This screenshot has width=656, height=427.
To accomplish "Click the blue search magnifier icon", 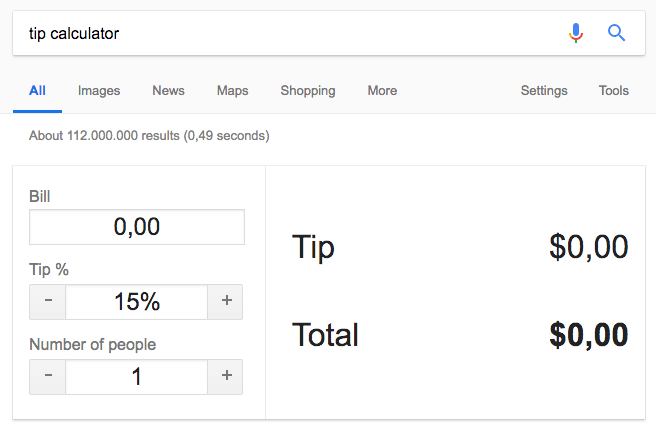I will pos(617,34).
